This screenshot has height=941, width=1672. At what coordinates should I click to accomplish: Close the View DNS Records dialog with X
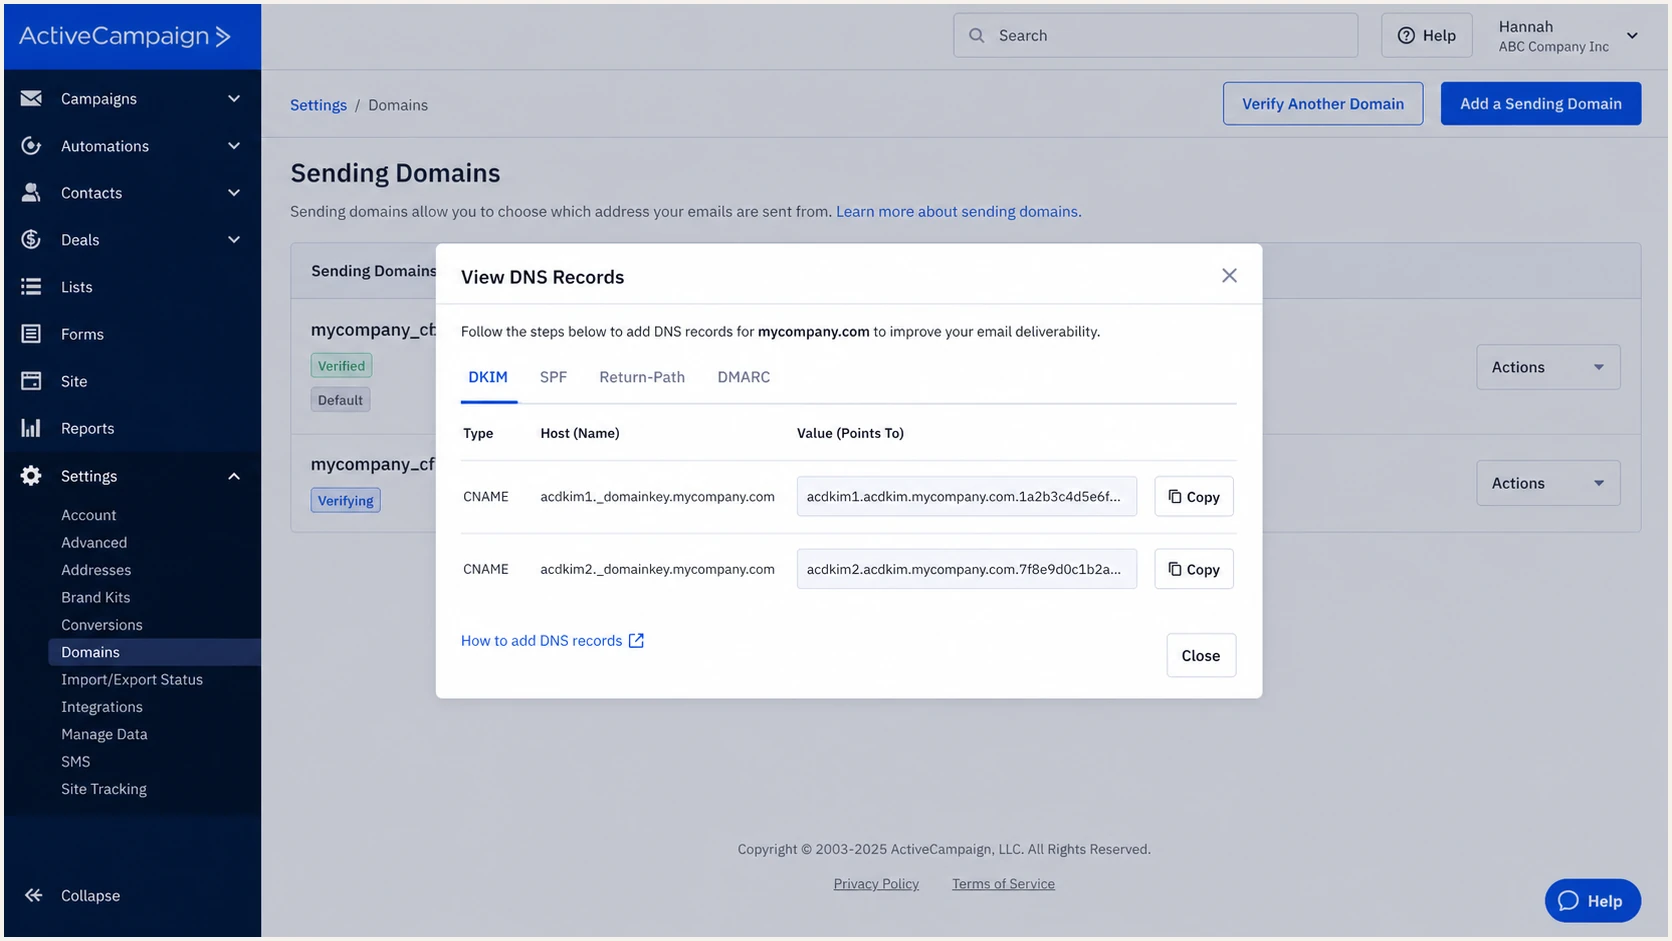[1229, 275]
